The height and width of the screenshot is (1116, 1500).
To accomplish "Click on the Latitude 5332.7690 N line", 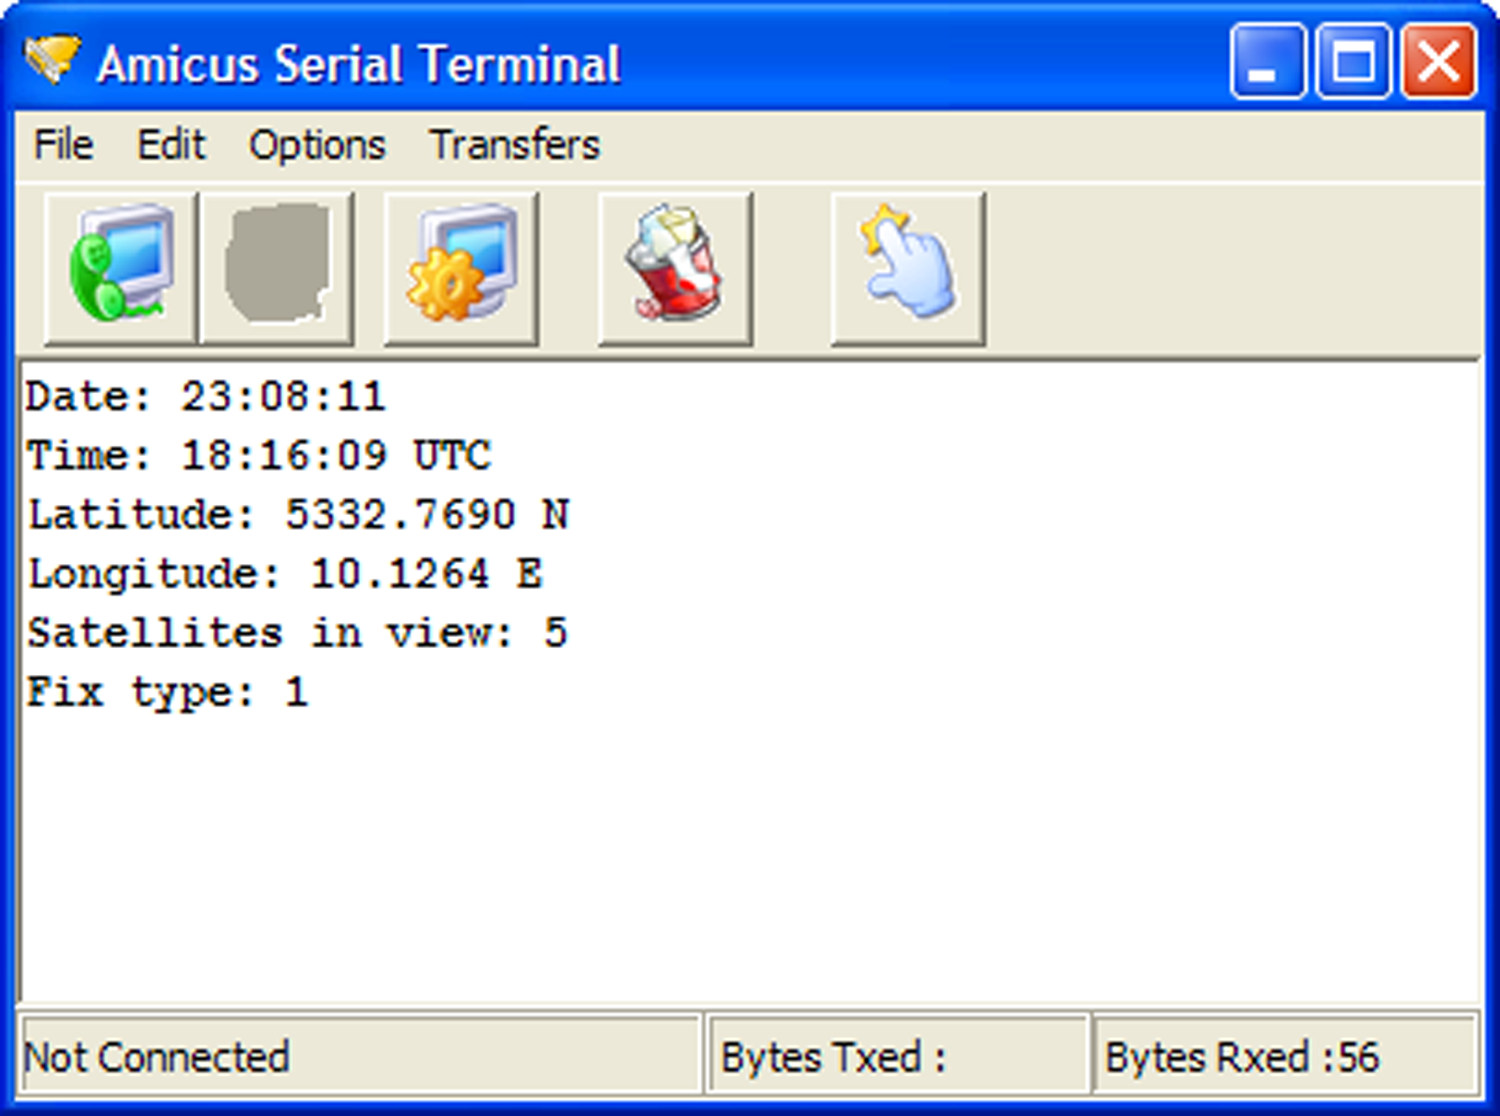I will click(x=298, y=514).
